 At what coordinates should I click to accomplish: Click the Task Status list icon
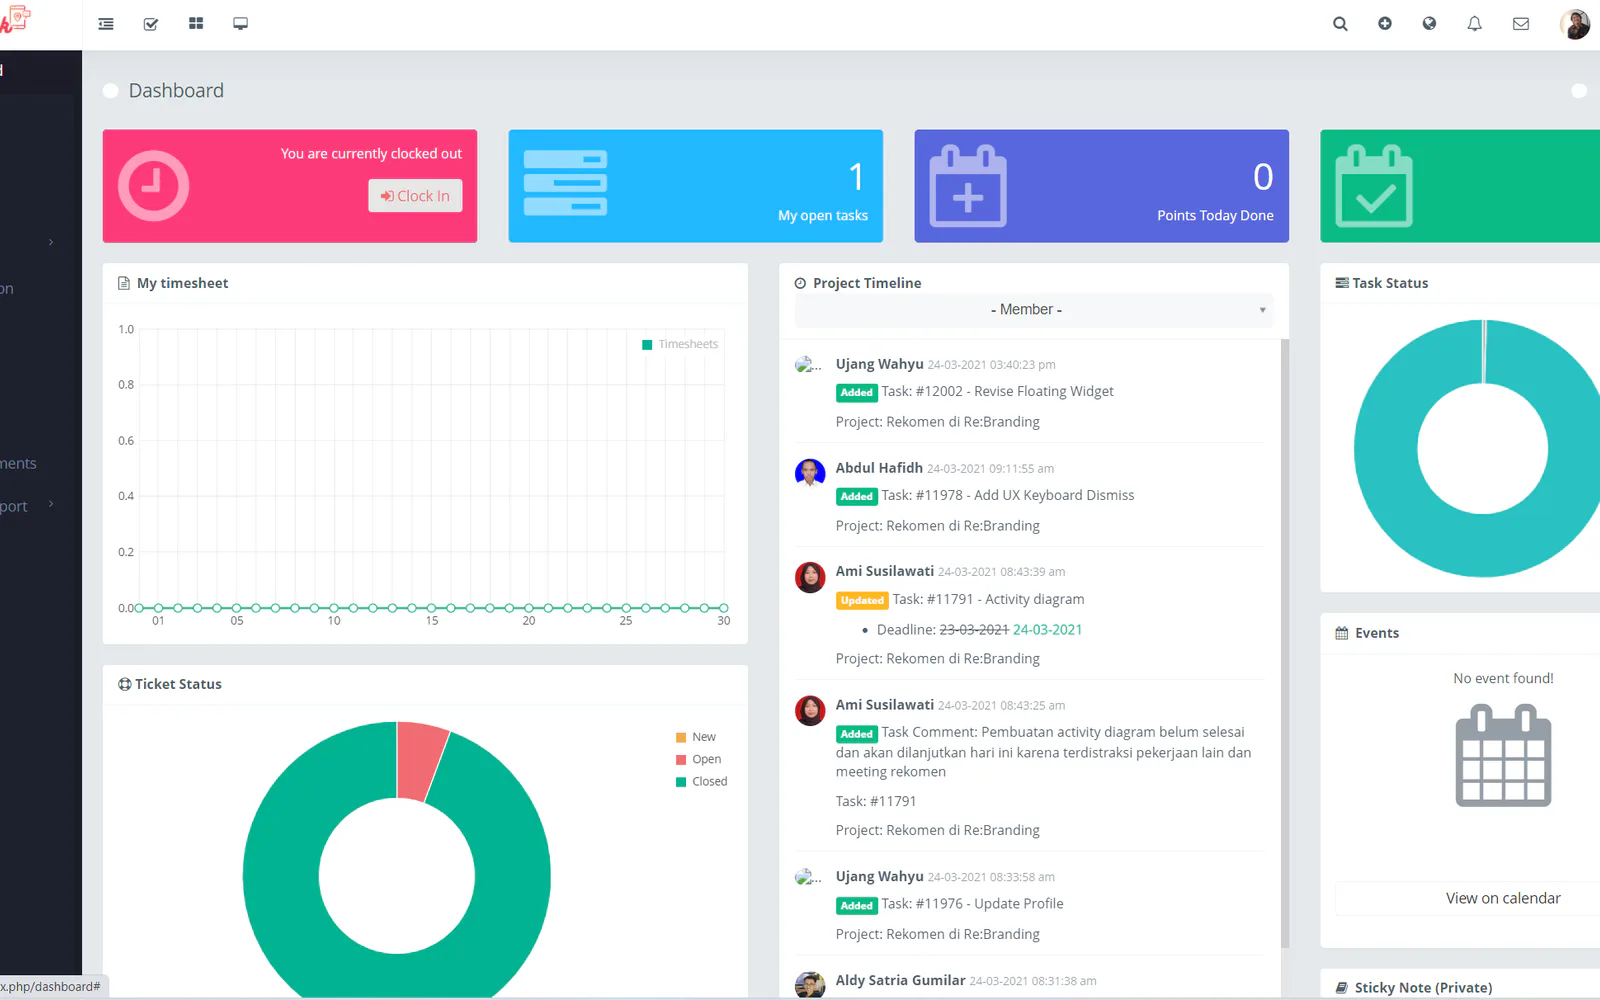tap(1342, 283)
